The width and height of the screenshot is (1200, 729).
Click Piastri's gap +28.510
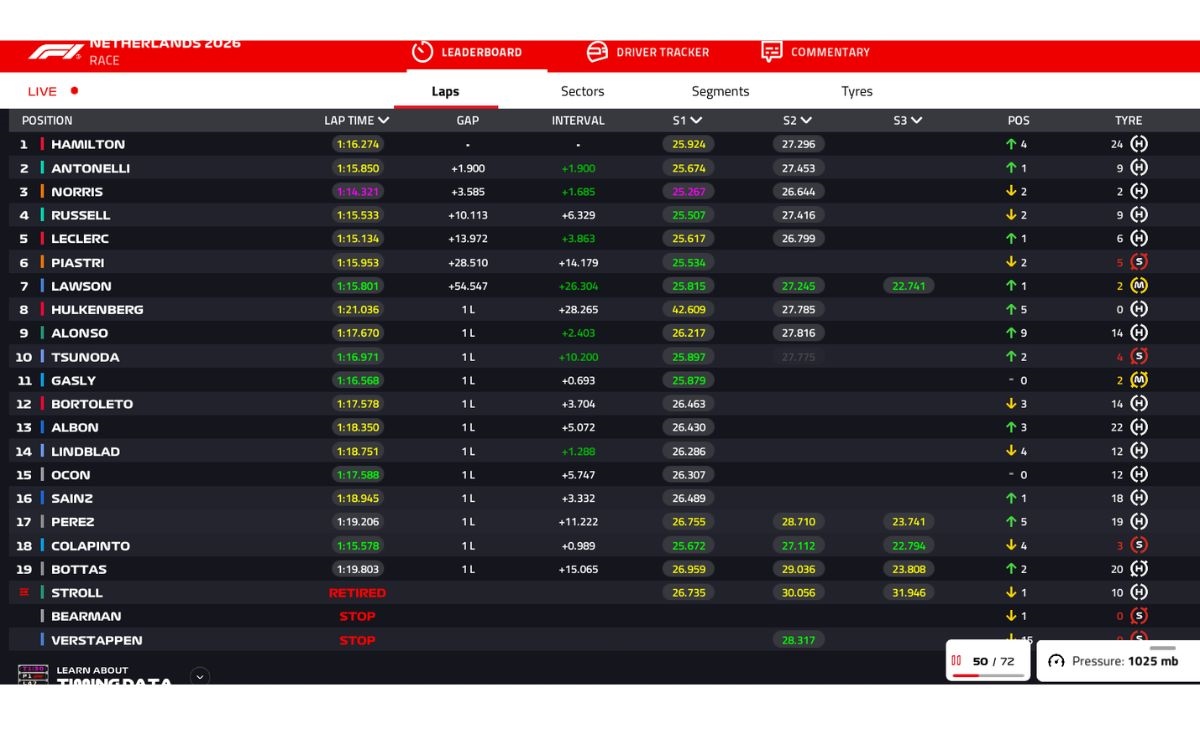[468, 262]
